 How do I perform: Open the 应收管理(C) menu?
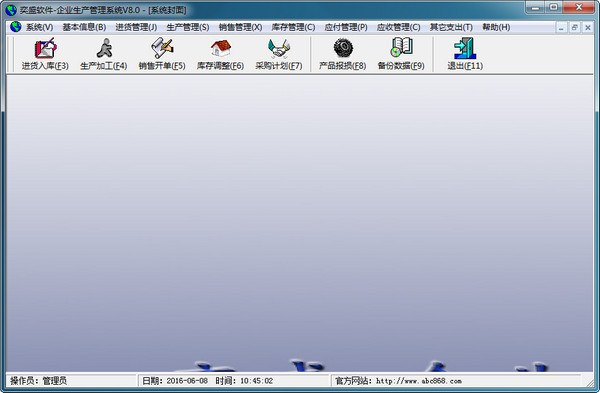point(398,27)
